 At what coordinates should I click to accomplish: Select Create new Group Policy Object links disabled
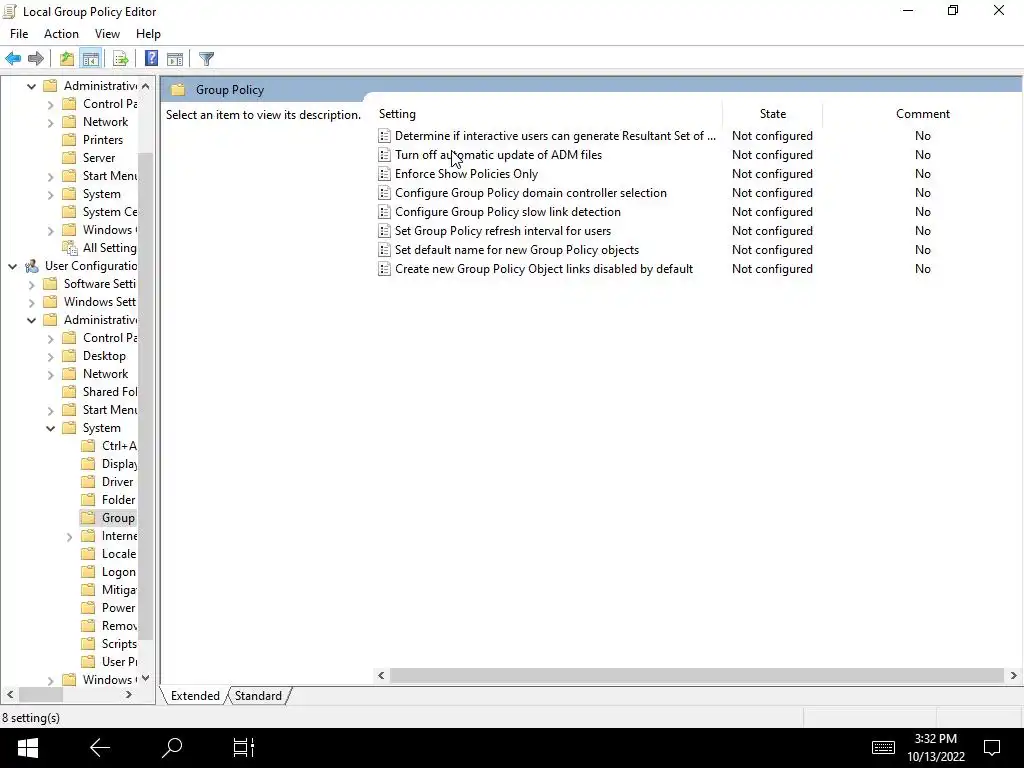pyautogui.click(x=543, y=268)
